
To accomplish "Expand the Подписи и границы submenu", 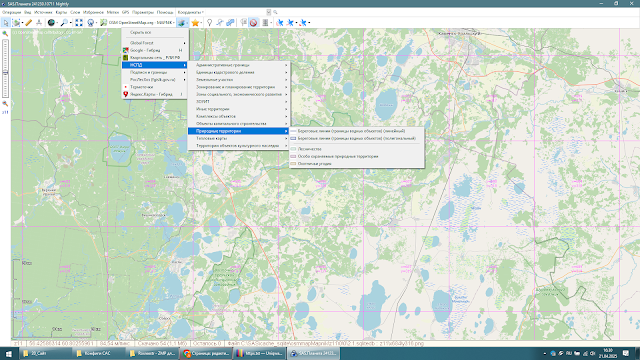I will (155, 72).
